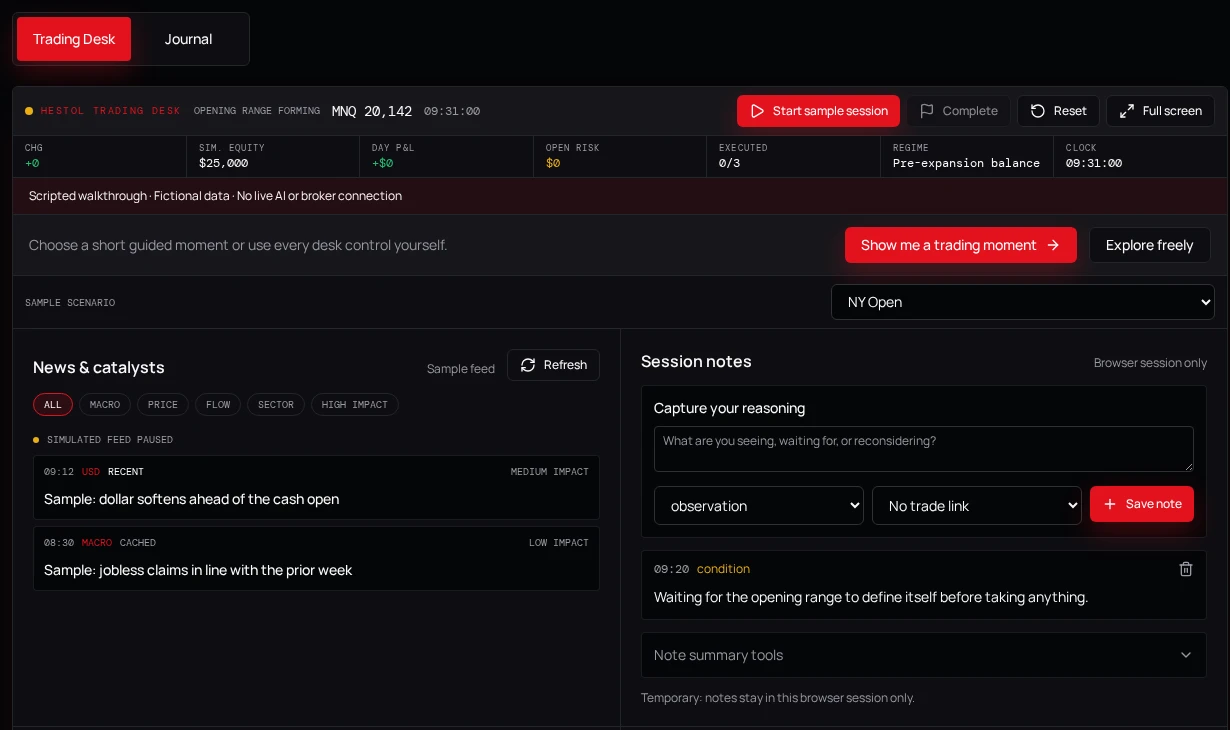This screenshot has height=730, width=1230.
Task: Switch to the Trading Desk tab
Action: click(74, 39)
